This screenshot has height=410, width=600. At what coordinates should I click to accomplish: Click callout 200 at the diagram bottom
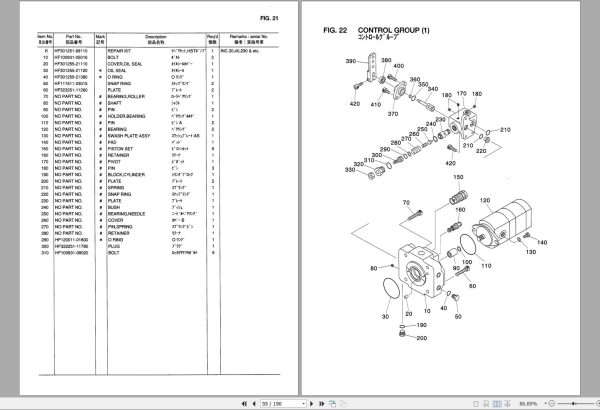pyautogui.click(x=422, y=338)
